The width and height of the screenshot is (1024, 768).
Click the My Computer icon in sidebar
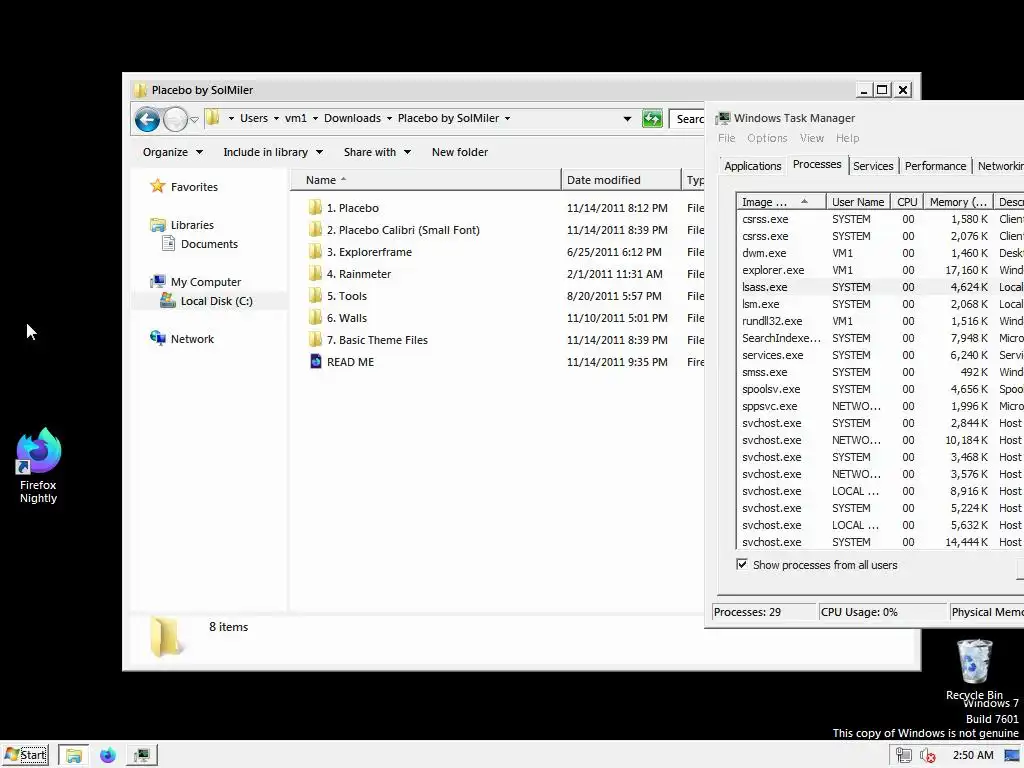(157, 281)
